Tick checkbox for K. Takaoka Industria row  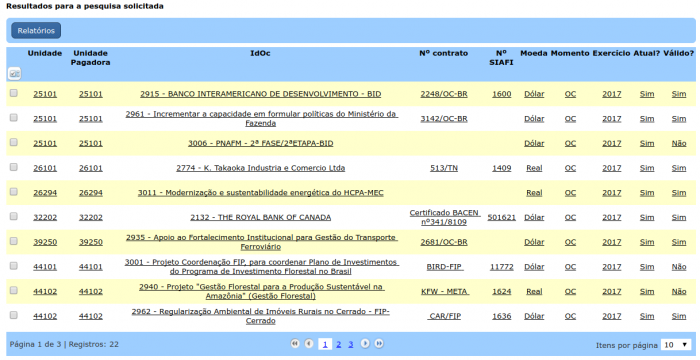click(14, 167)
